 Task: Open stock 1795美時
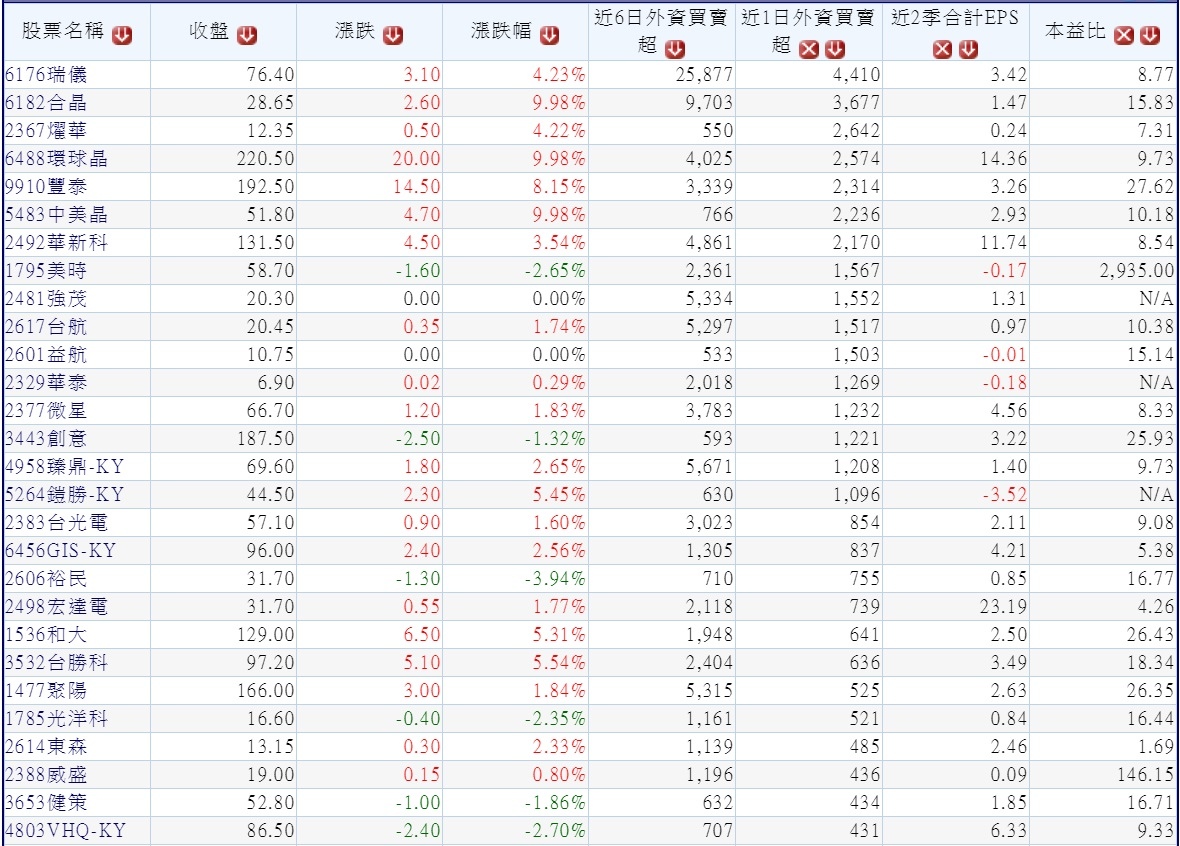pyautogui.click(x=46, y=270)
